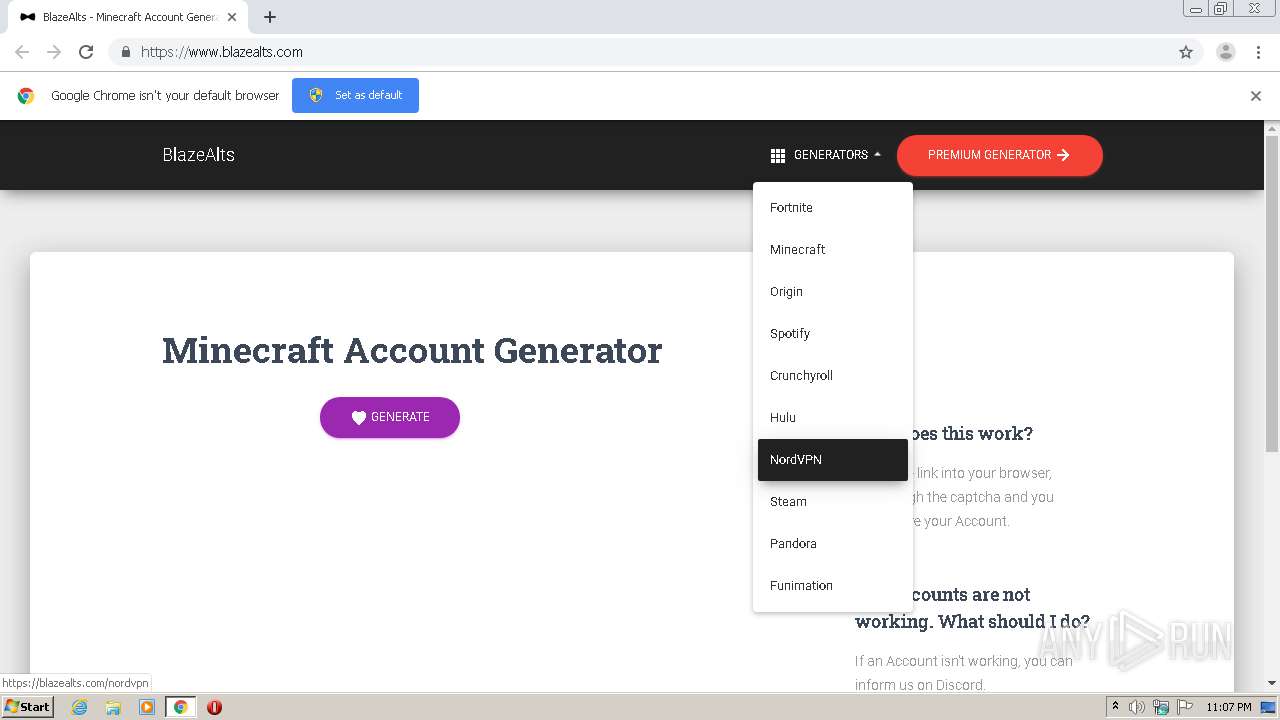Image resolution: width=1280 pixels, height=720 pixels.
Task: Choose Spotify in the dropdown list
Action: click(833, 334)
